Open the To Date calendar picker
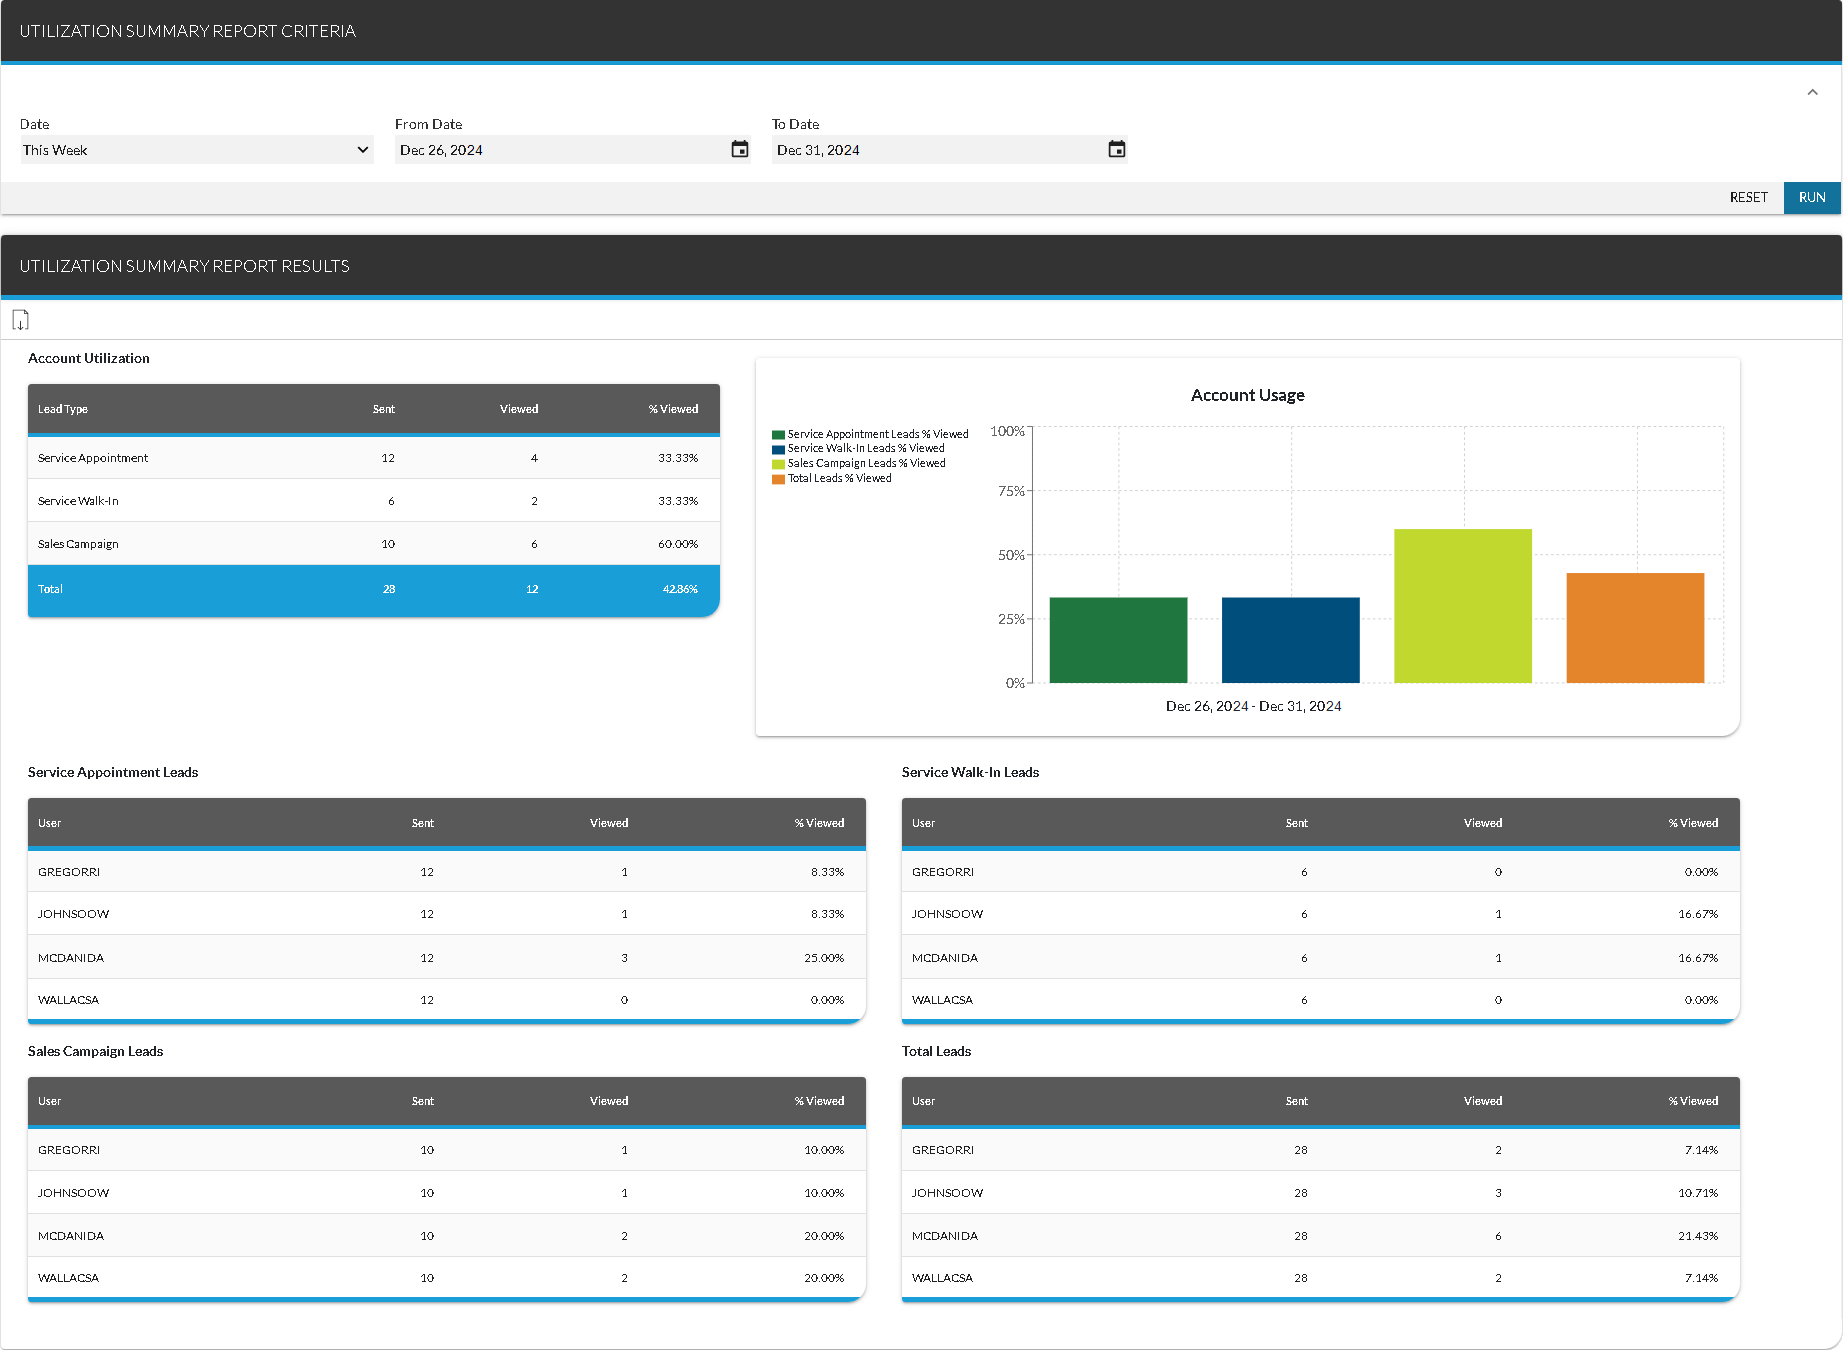This screenshot has height=1350, width=1843. [x=1117, y=150]
